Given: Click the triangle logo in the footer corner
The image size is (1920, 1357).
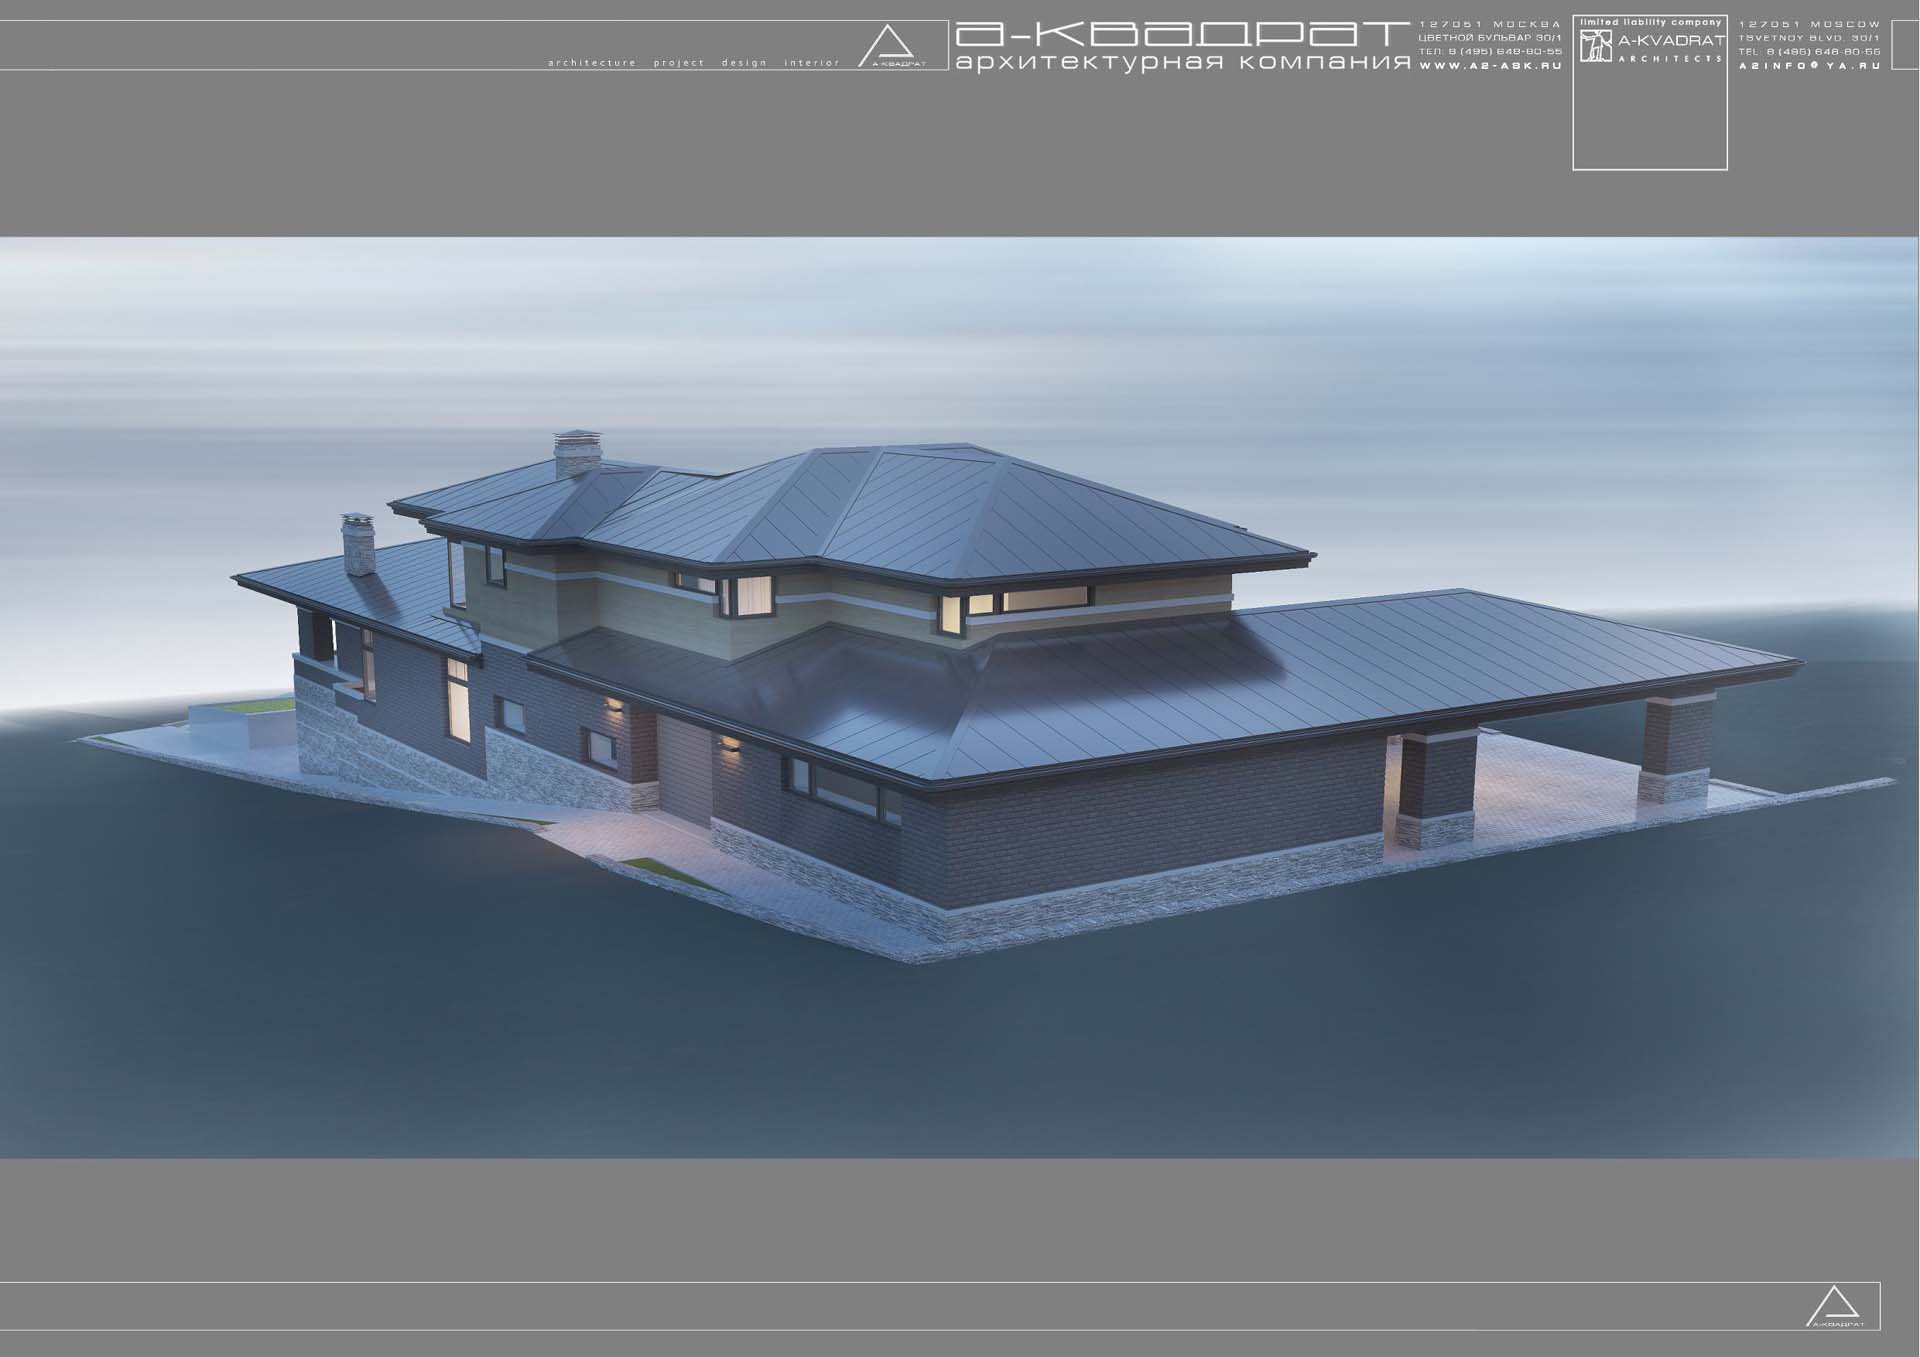Looking at the screenshot, I should point(1835,1307).
